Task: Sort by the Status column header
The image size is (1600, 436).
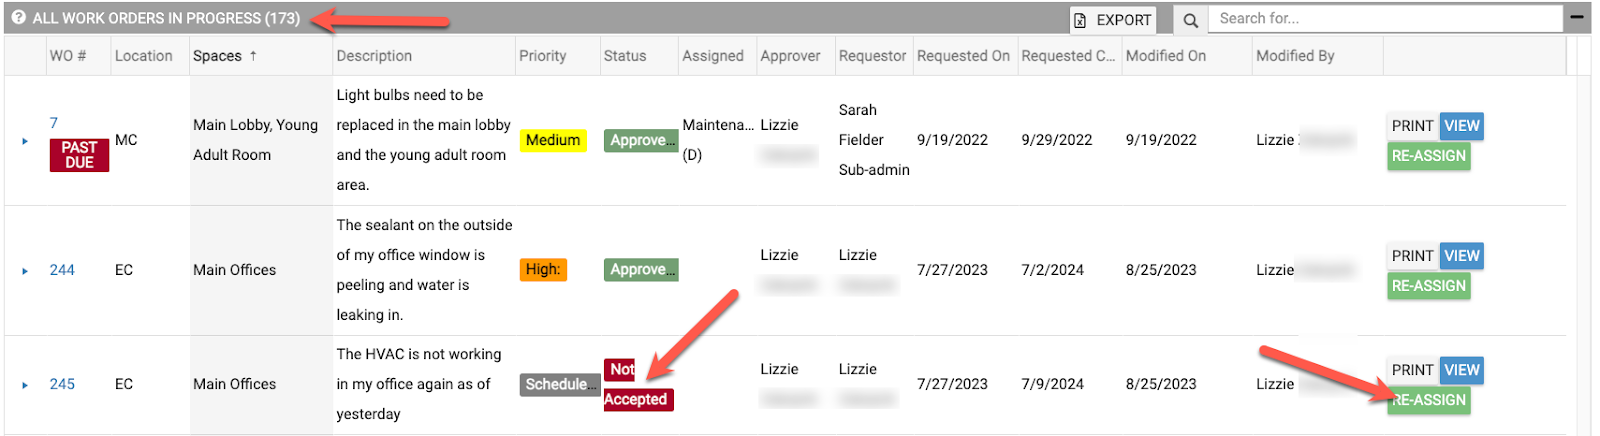Action: (x=624, y=56)
